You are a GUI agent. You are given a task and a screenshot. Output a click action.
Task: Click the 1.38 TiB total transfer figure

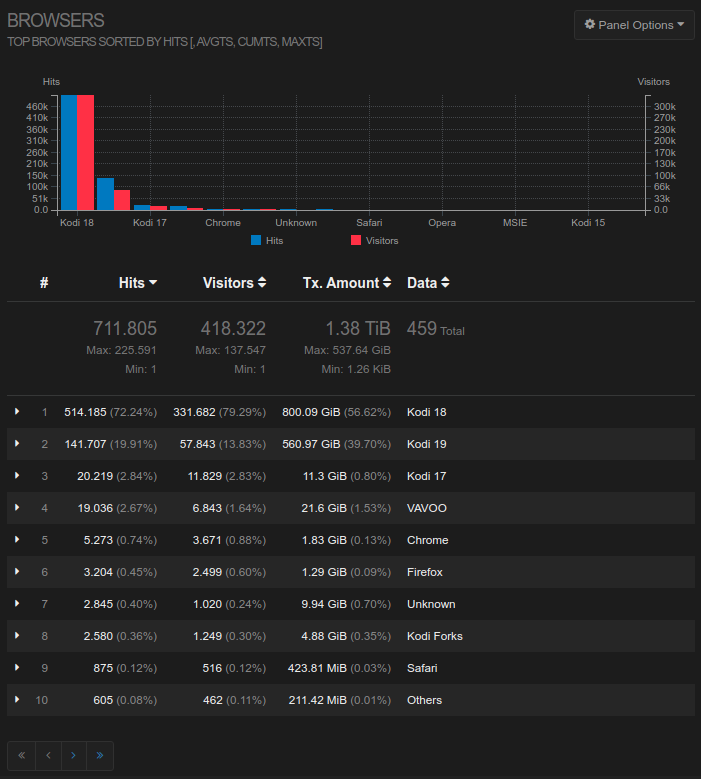[358, 328]
